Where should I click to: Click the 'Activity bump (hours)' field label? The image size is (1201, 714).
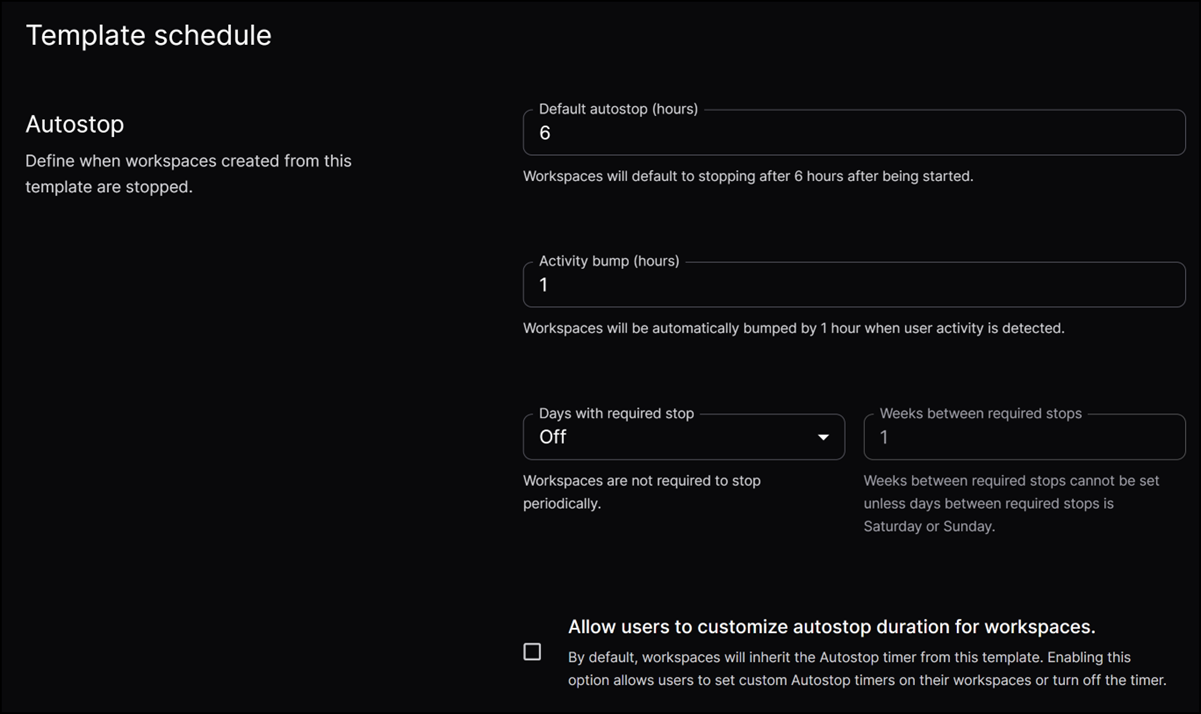608,261
